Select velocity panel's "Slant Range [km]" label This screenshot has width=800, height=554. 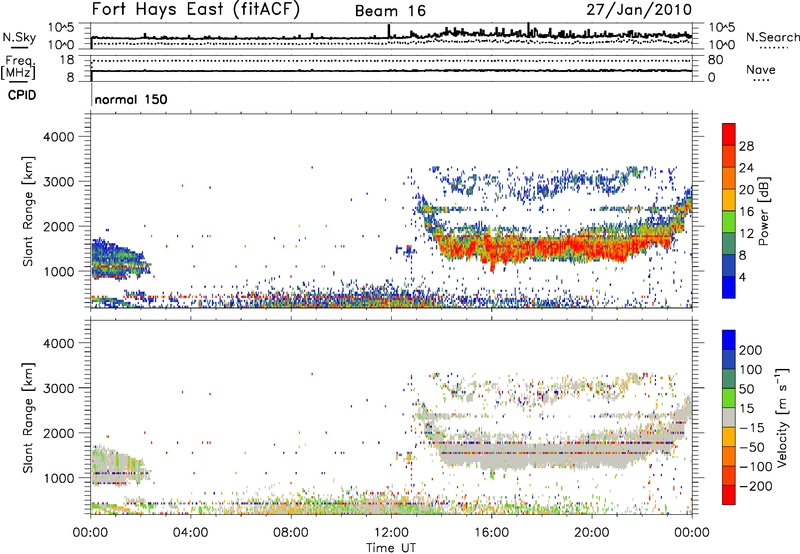(x=28, y=418)
